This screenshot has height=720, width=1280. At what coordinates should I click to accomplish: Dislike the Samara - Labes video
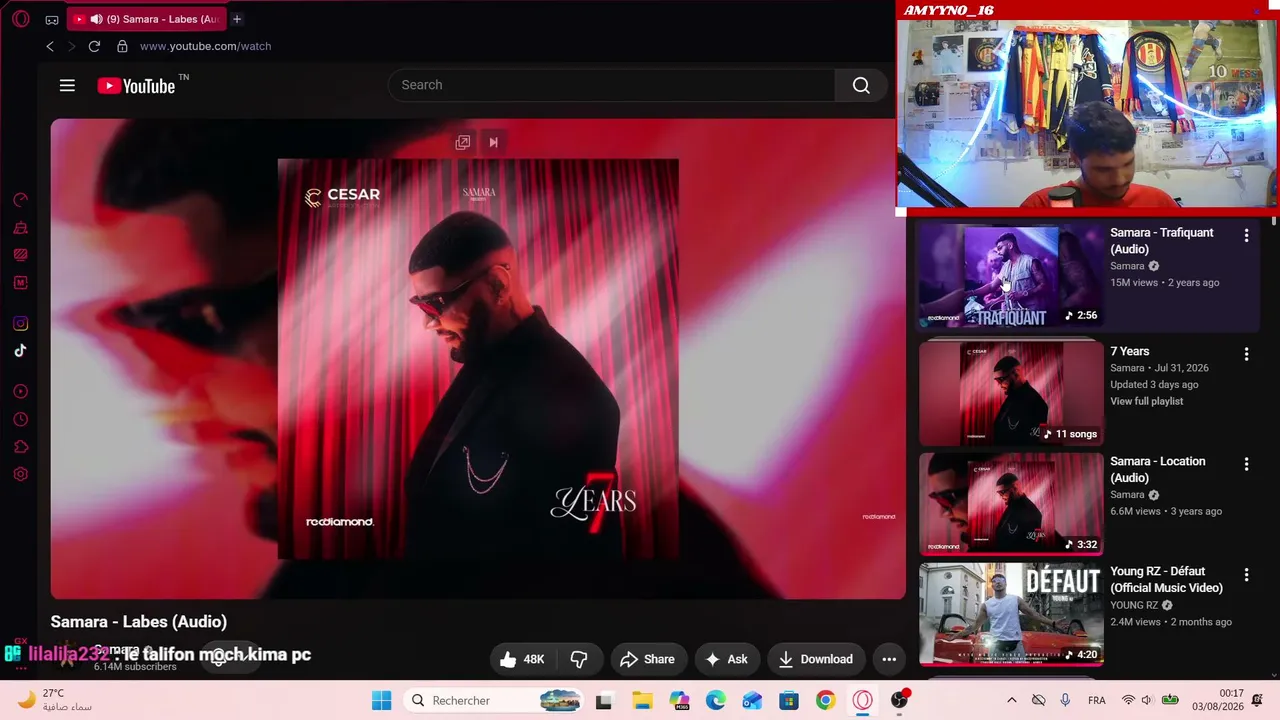579,659
